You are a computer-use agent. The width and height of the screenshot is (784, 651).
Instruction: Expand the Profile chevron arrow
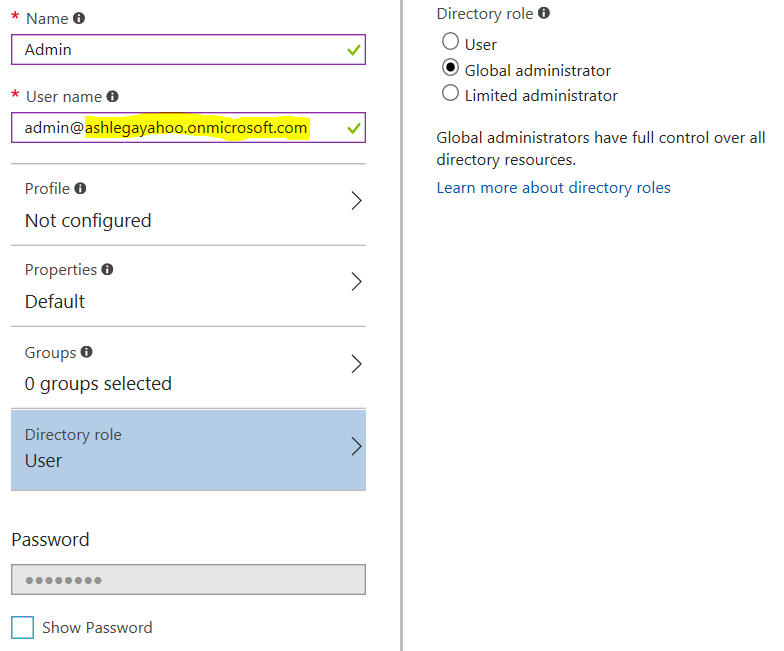pos(356,200)
